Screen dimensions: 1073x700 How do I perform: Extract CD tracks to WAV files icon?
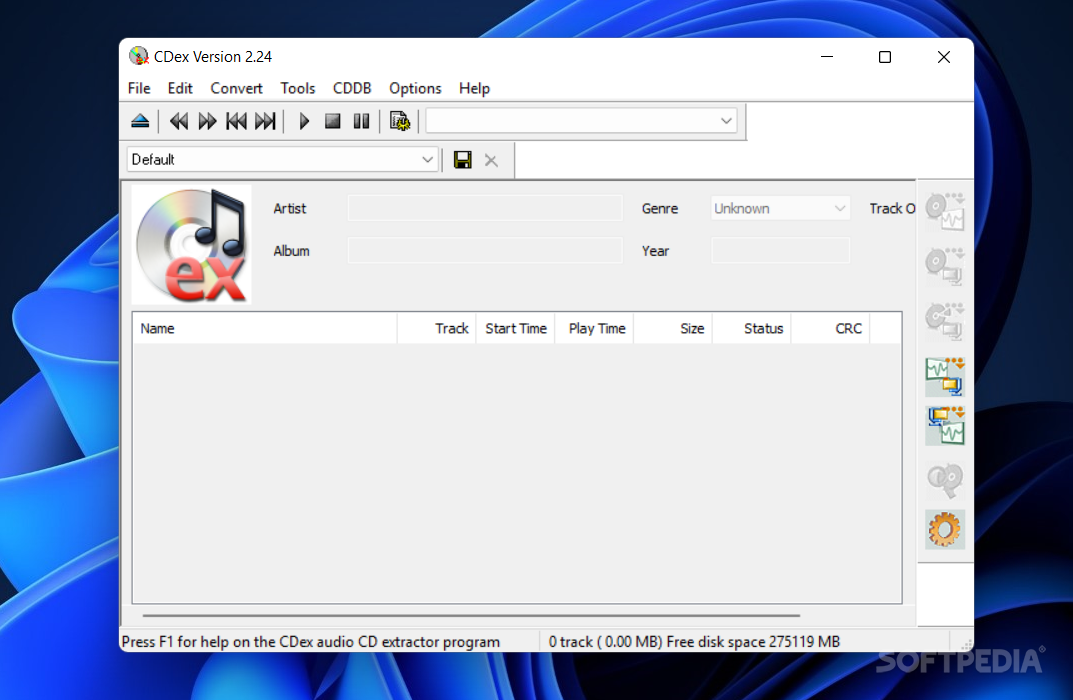point(945,211)
